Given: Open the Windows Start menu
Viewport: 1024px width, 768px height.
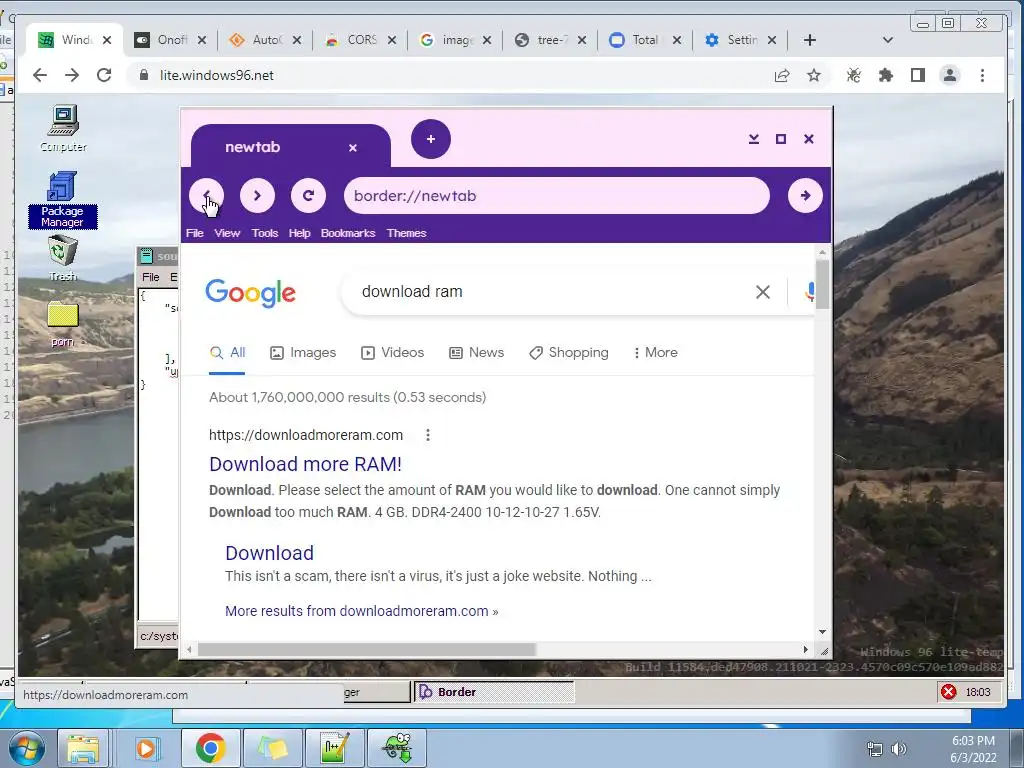Looking at the screenshot, I should pyautogui.click(x=27, y=748).
